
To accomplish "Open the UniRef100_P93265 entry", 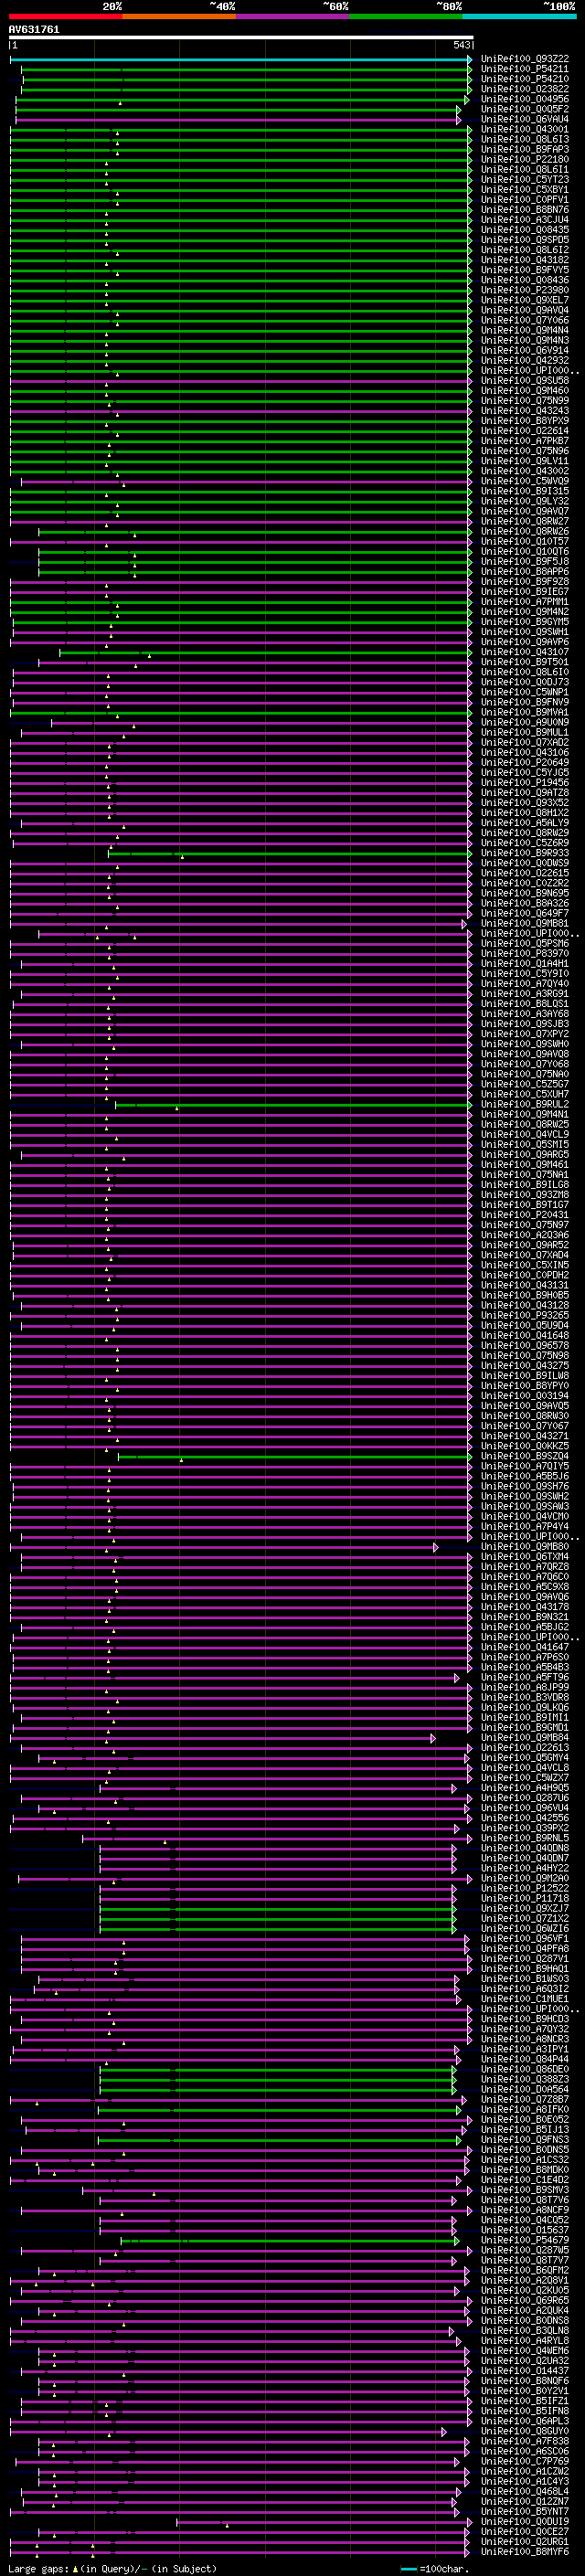I will coord(525,1315).
